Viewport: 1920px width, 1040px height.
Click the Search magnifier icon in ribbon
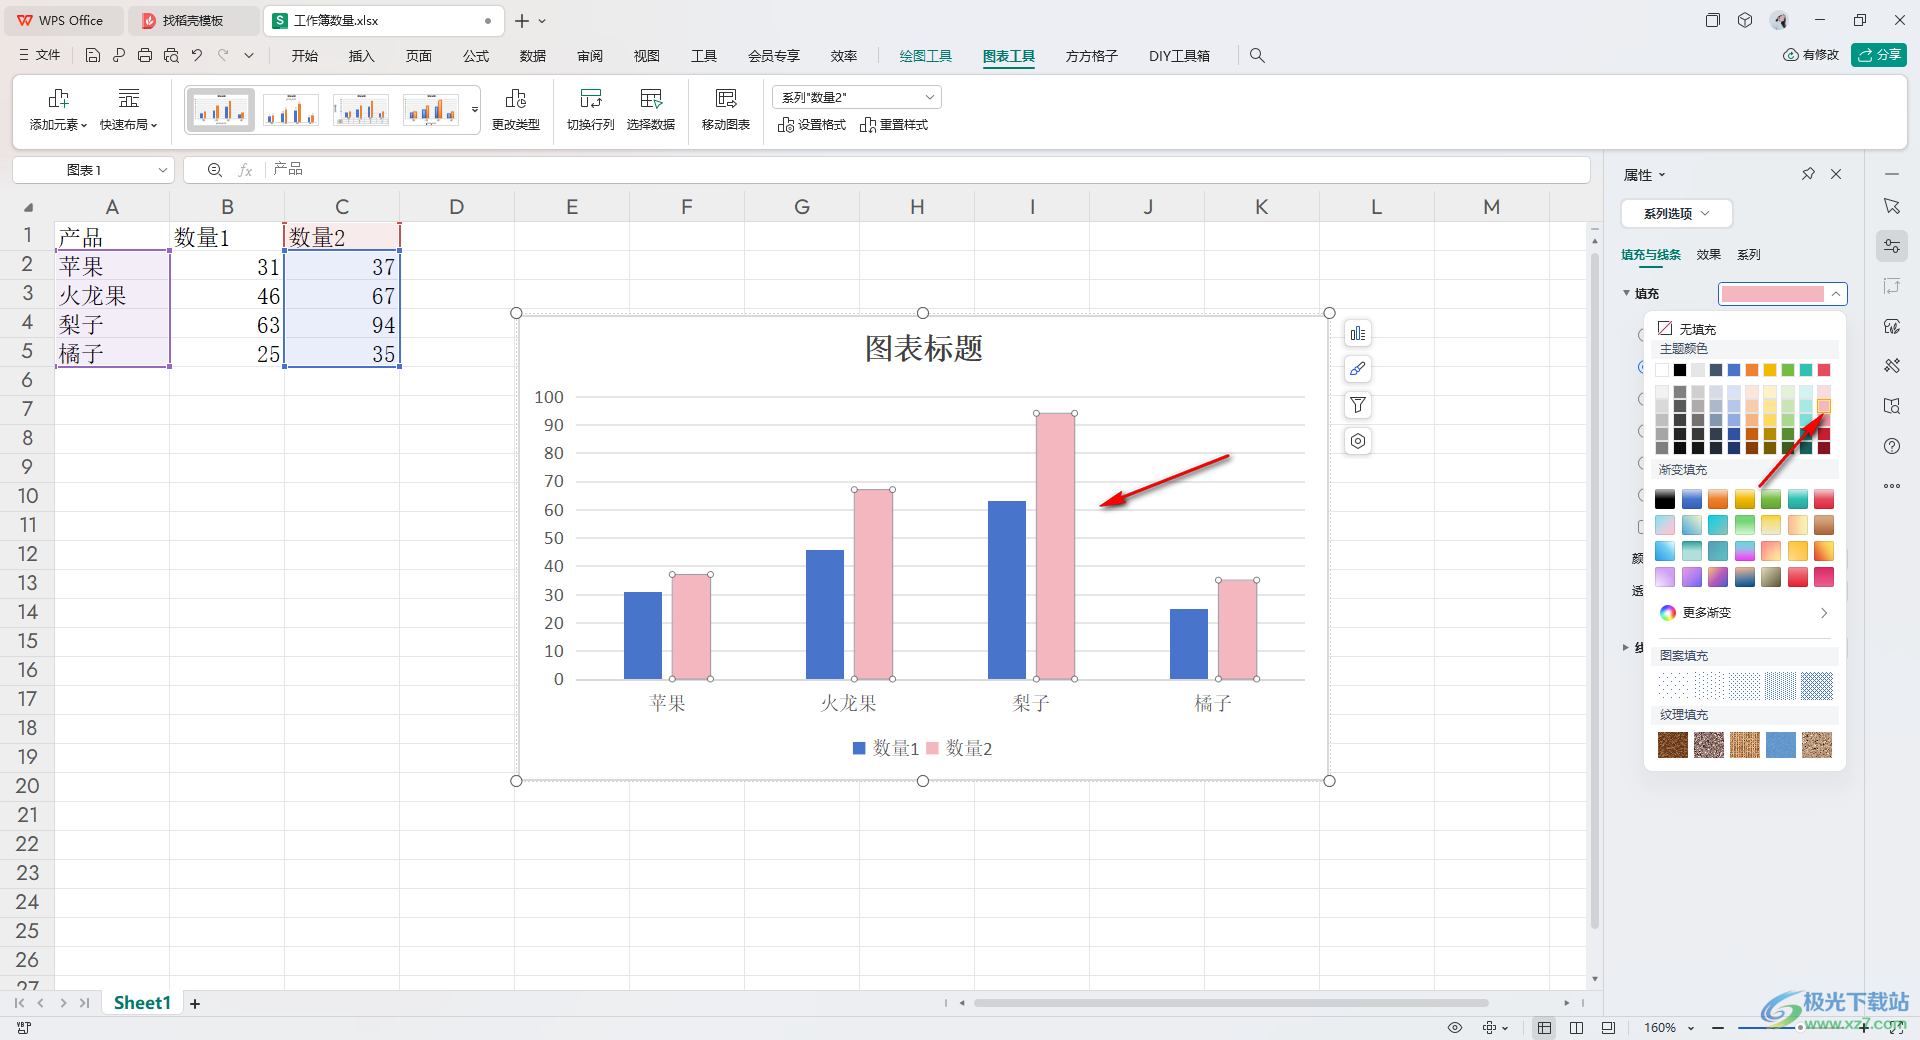(x=1257, y=56)
